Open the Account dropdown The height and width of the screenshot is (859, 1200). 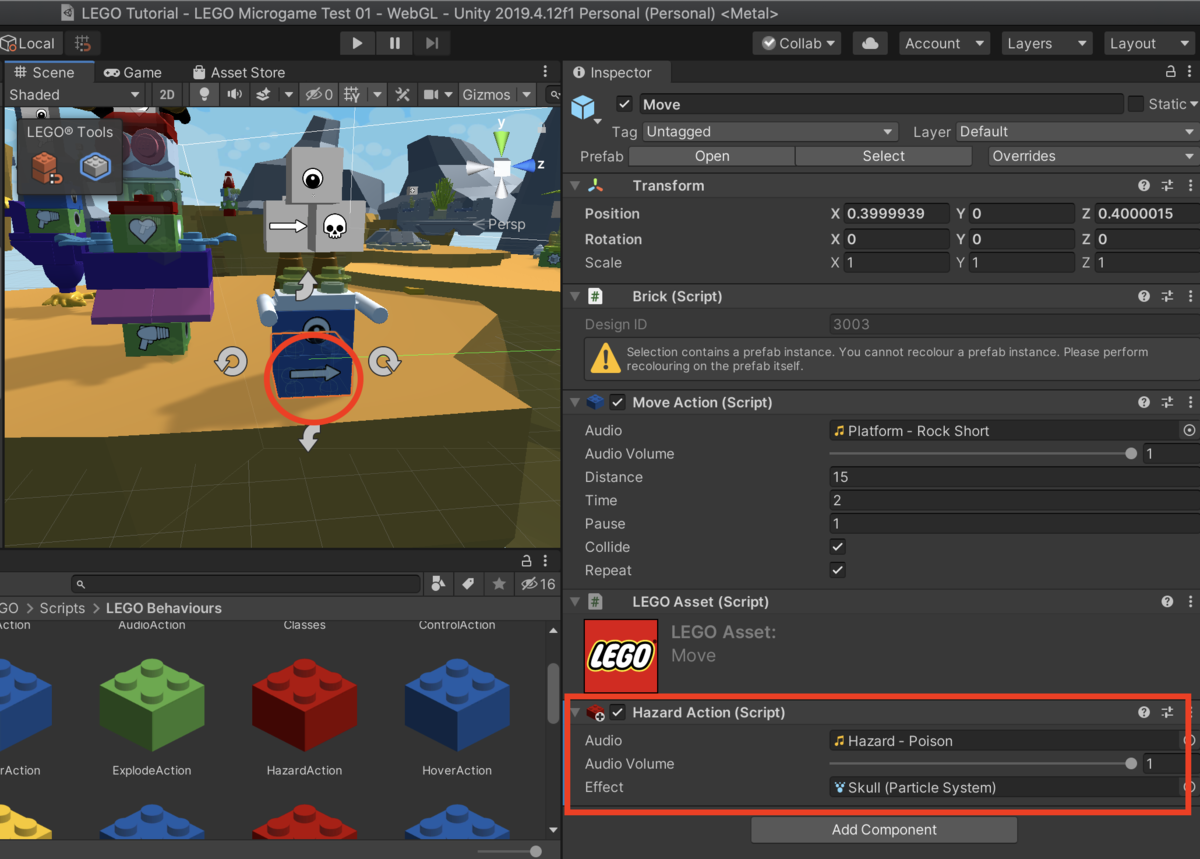943,43
